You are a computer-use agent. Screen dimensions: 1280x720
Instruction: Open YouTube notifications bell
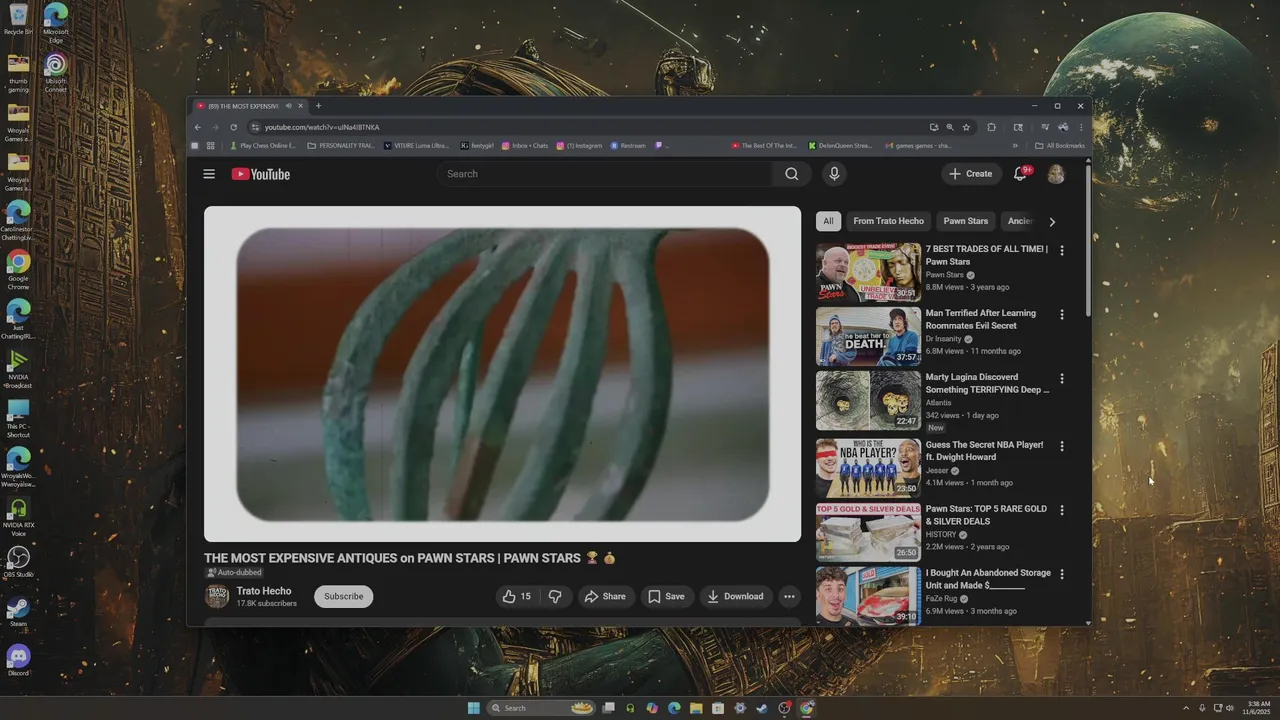point(1020,174)
